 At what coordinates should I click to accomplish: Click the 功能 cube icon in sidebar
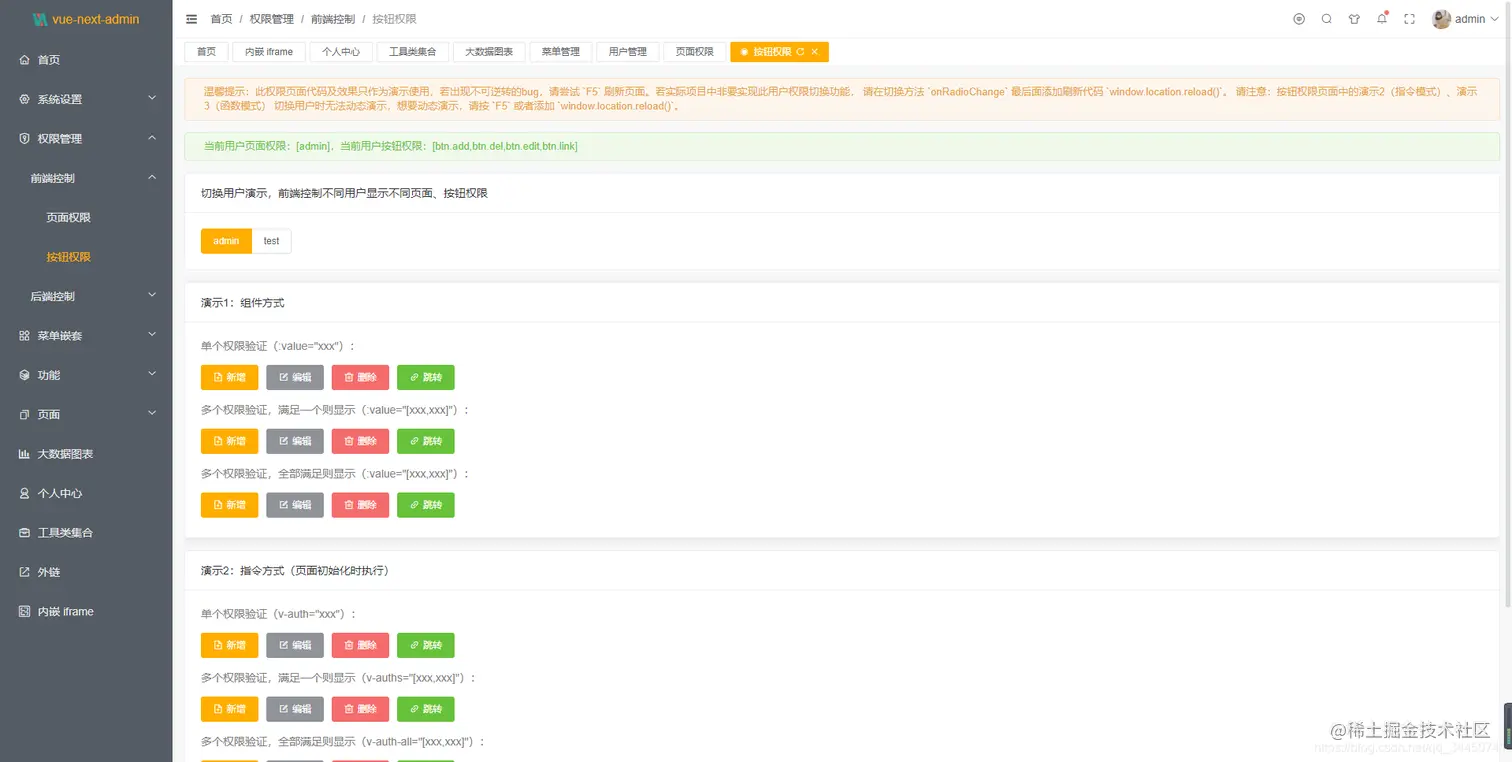[x=25, y=375]
